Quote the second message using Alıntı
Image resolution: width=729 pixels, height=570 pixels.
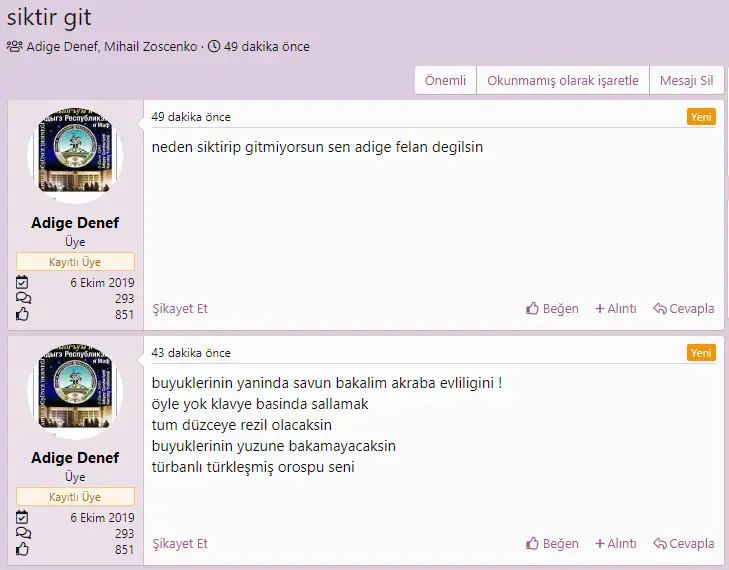(615, 544)
